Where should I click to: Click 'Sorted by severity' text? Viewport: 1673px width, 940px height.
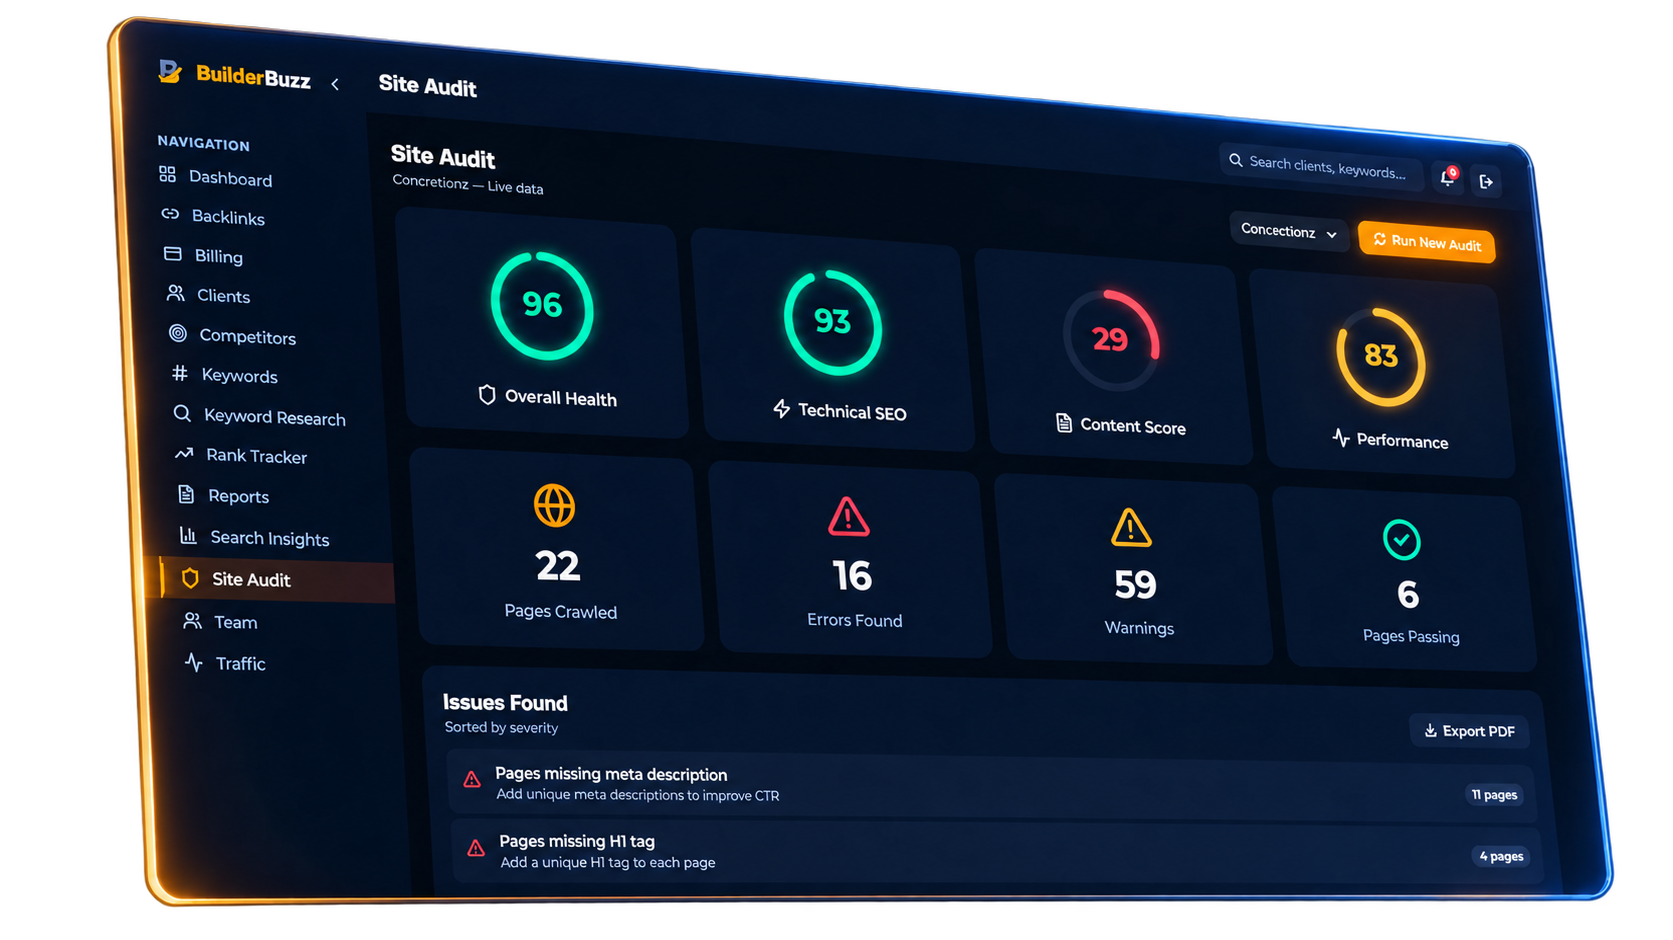coord(501,727)
